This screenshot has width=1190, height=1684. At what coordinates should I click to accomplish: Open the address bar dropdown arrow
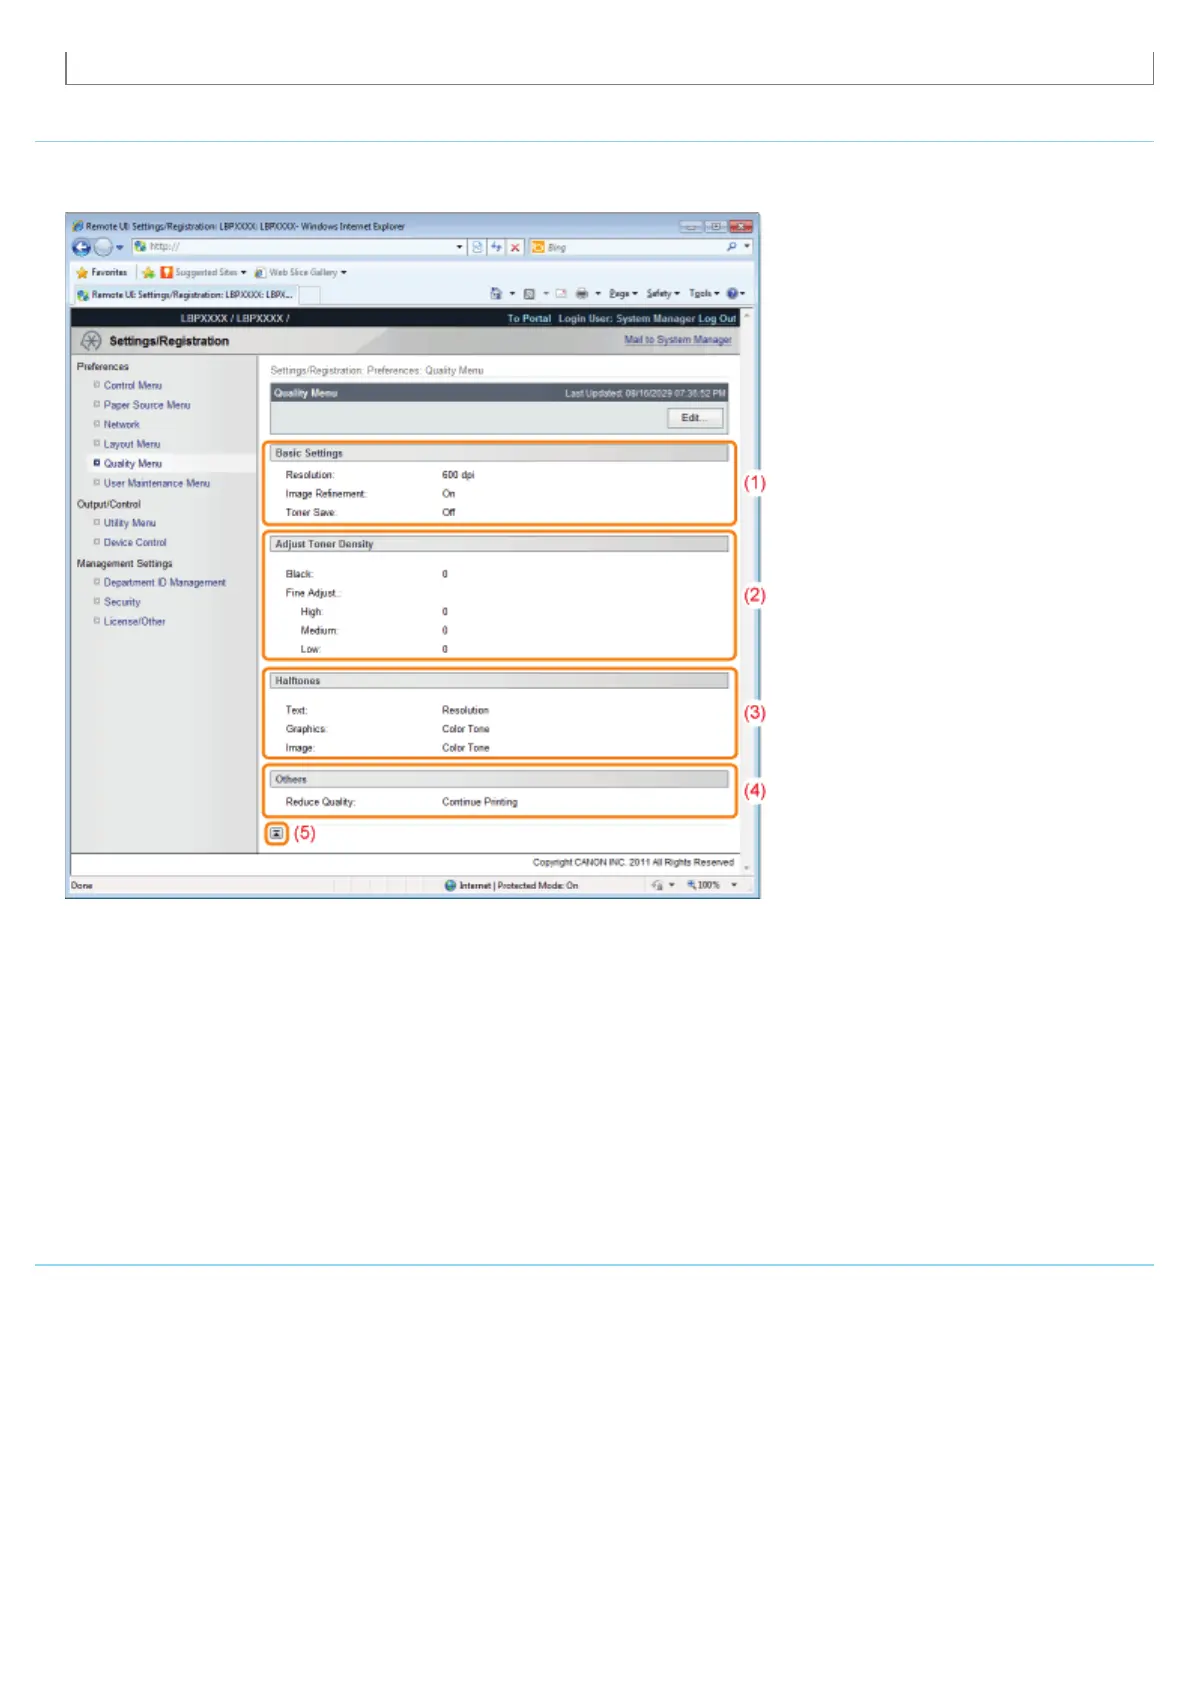tap(460, 247)
